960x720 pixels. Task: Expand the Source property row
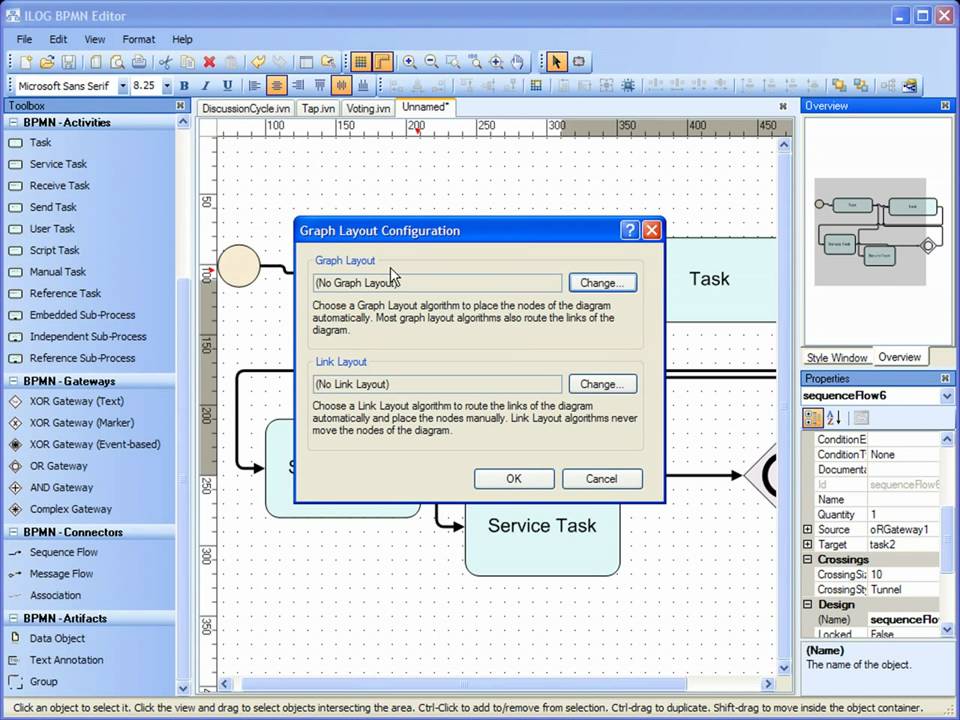pyautogui.click(x=808, y=529)
